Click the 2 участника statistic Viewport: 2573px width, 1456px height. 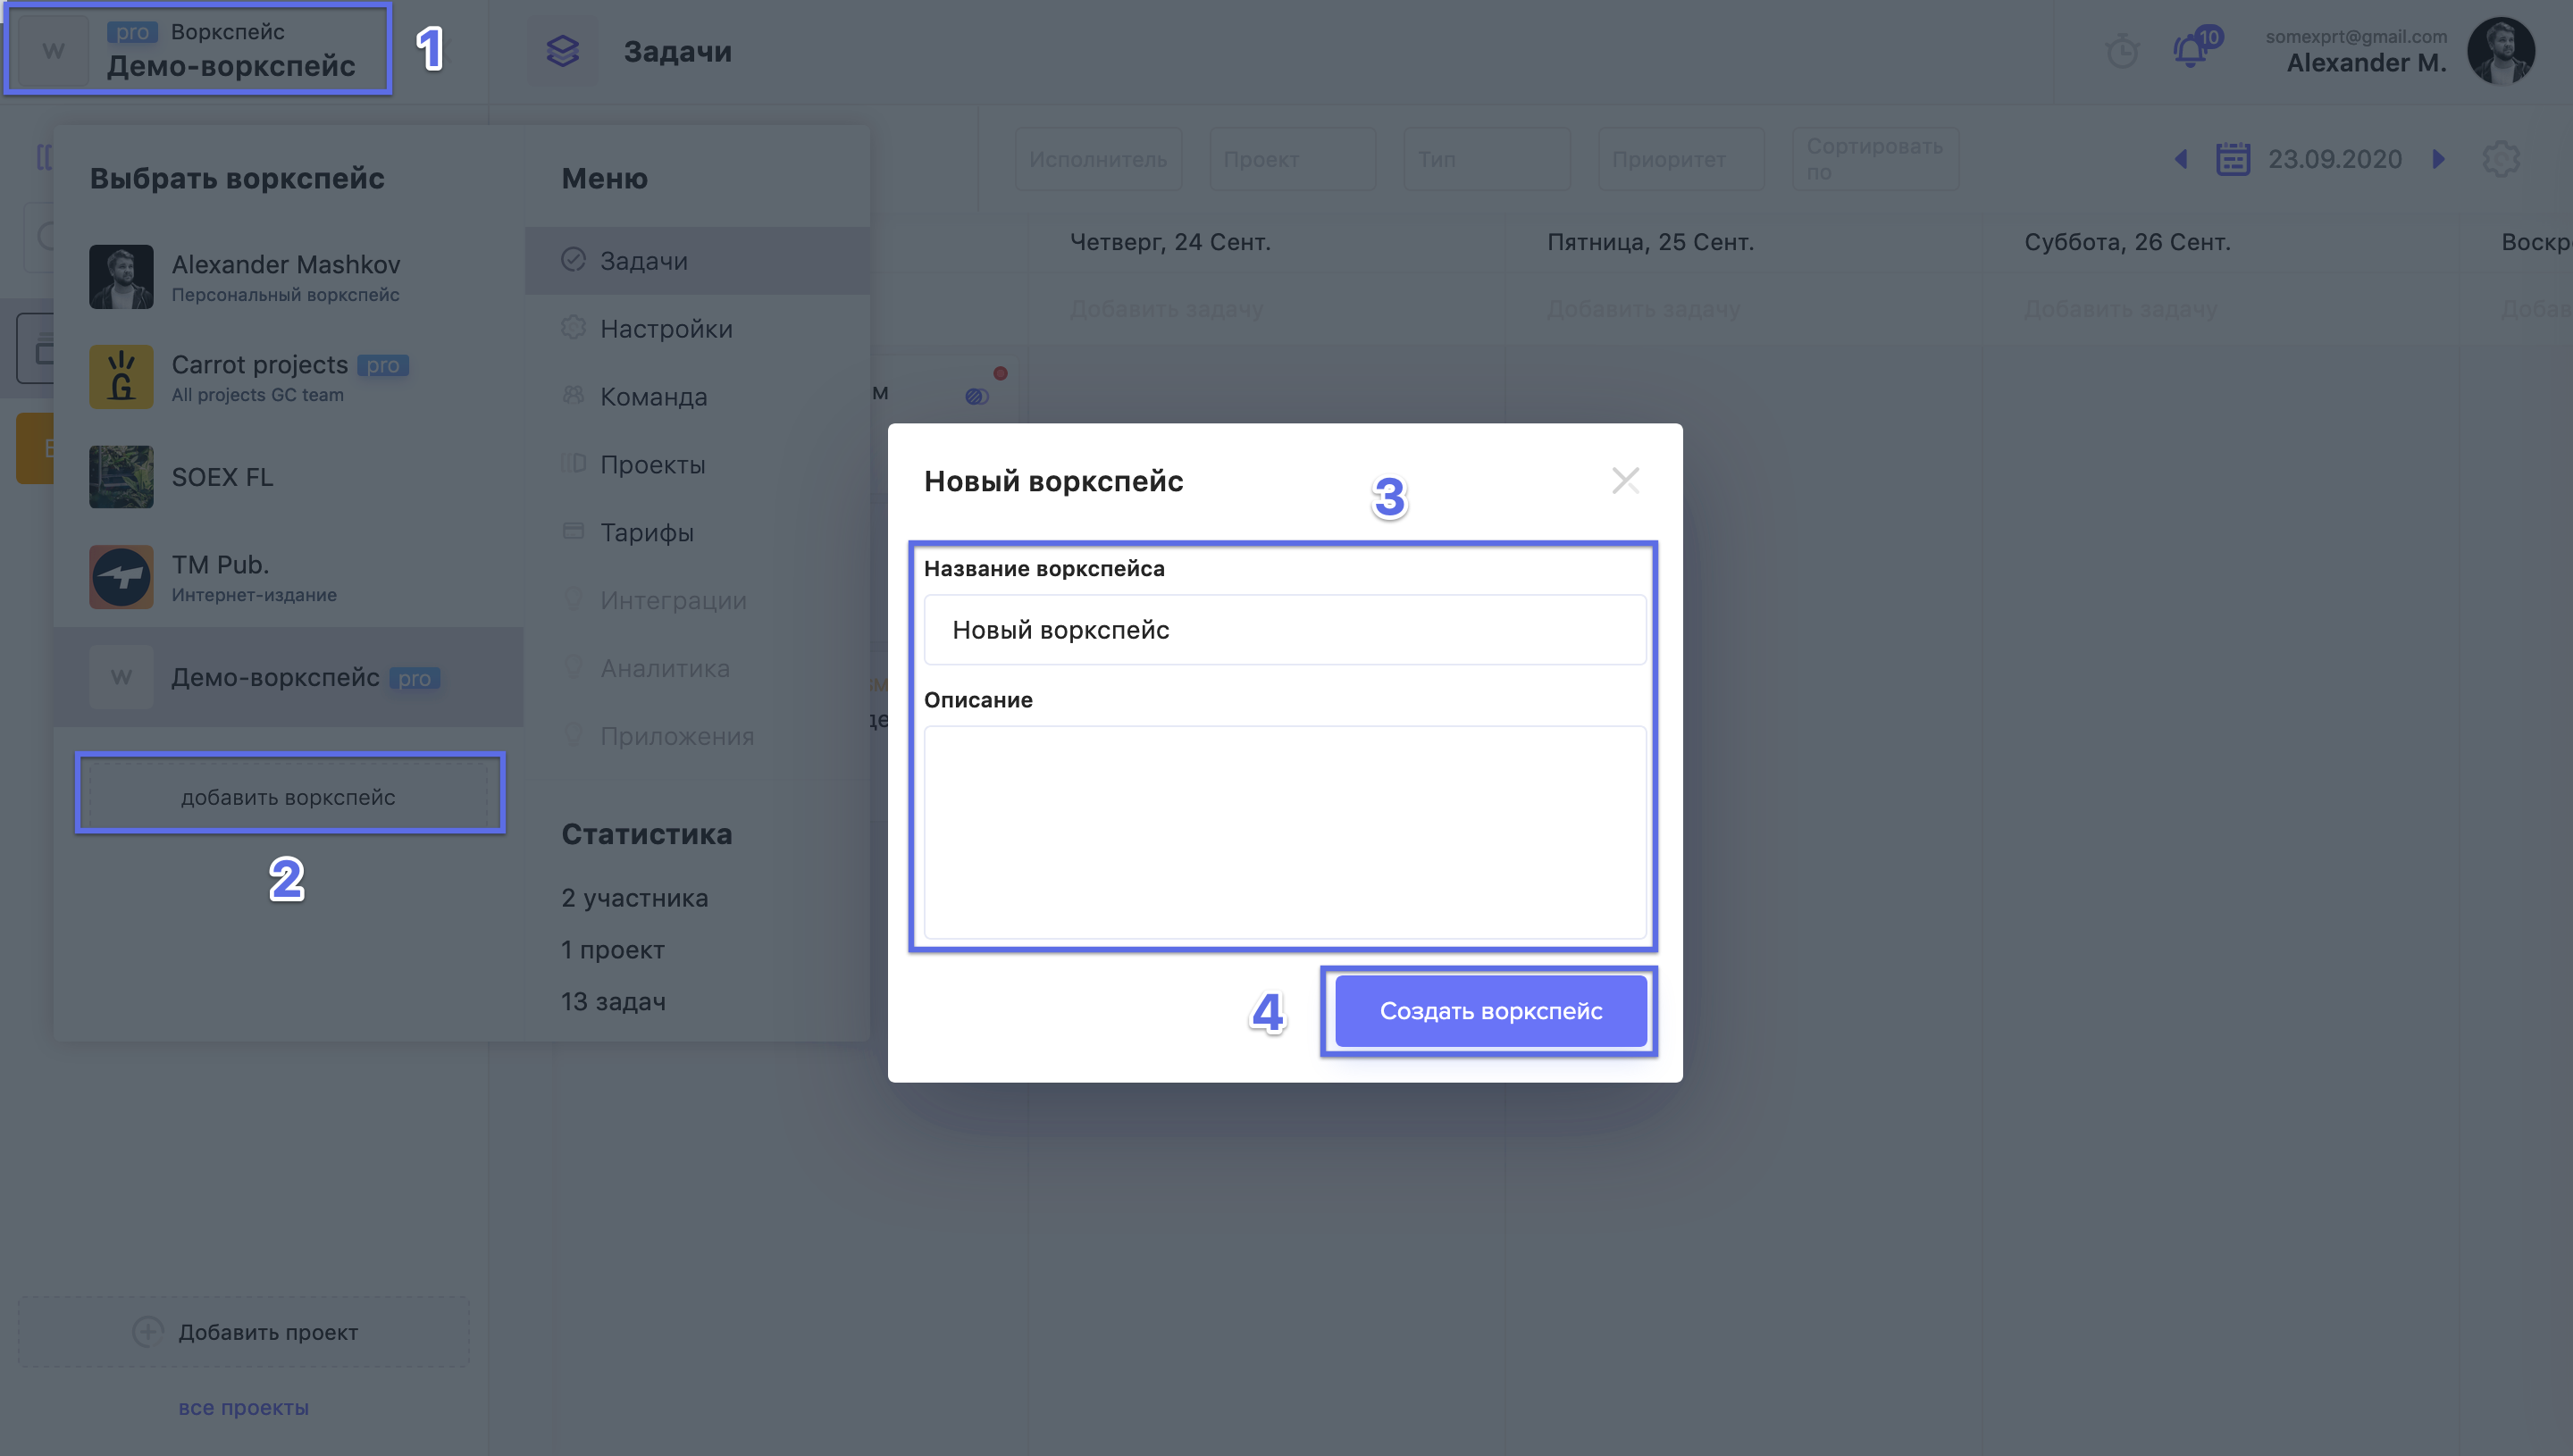coord(634,898)
